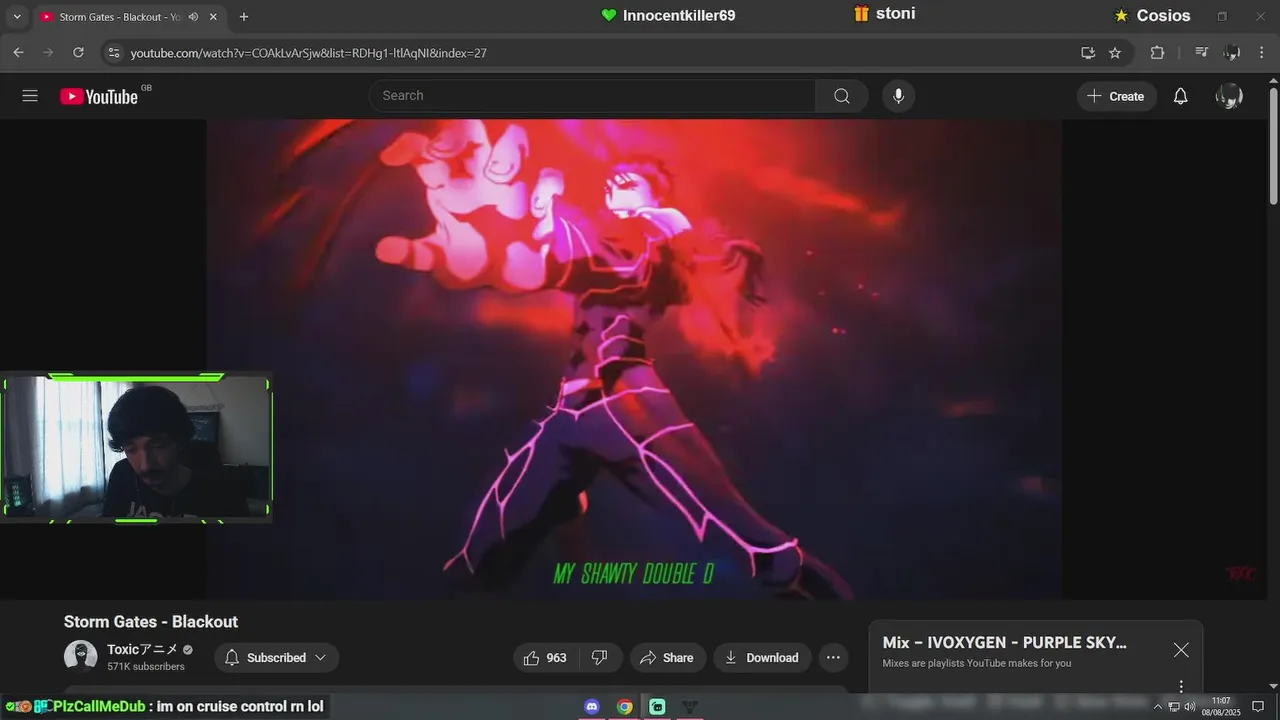Start voice search with the microphone
This screenshot has width=1280, height=720.
point(898,96)
